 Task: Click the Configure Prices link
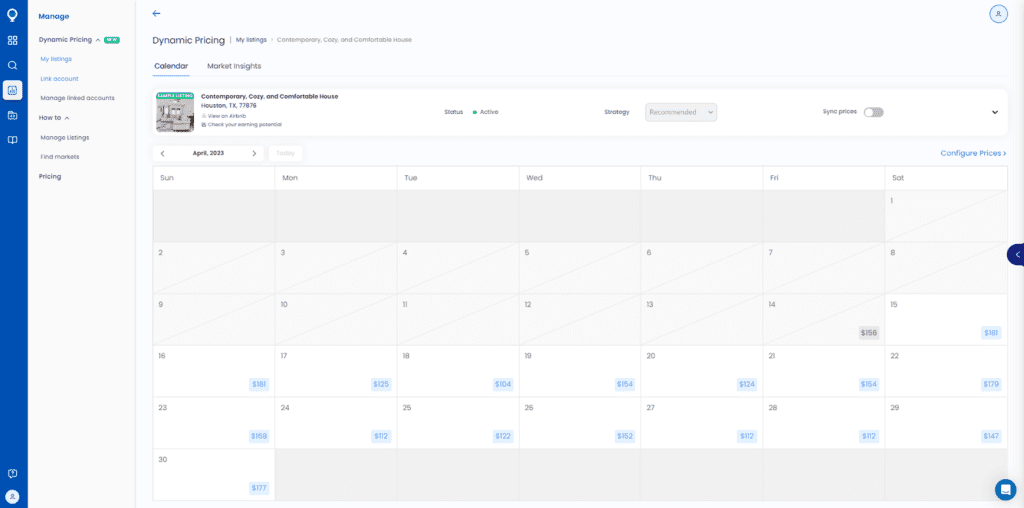coord(972,153)
